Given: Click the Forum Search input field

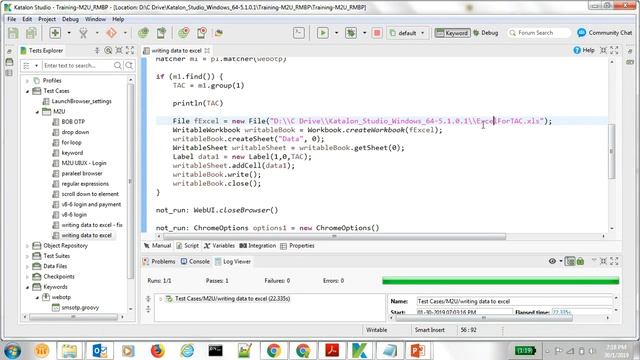Looking at the screenshot, I should click(x=539, y=33).
